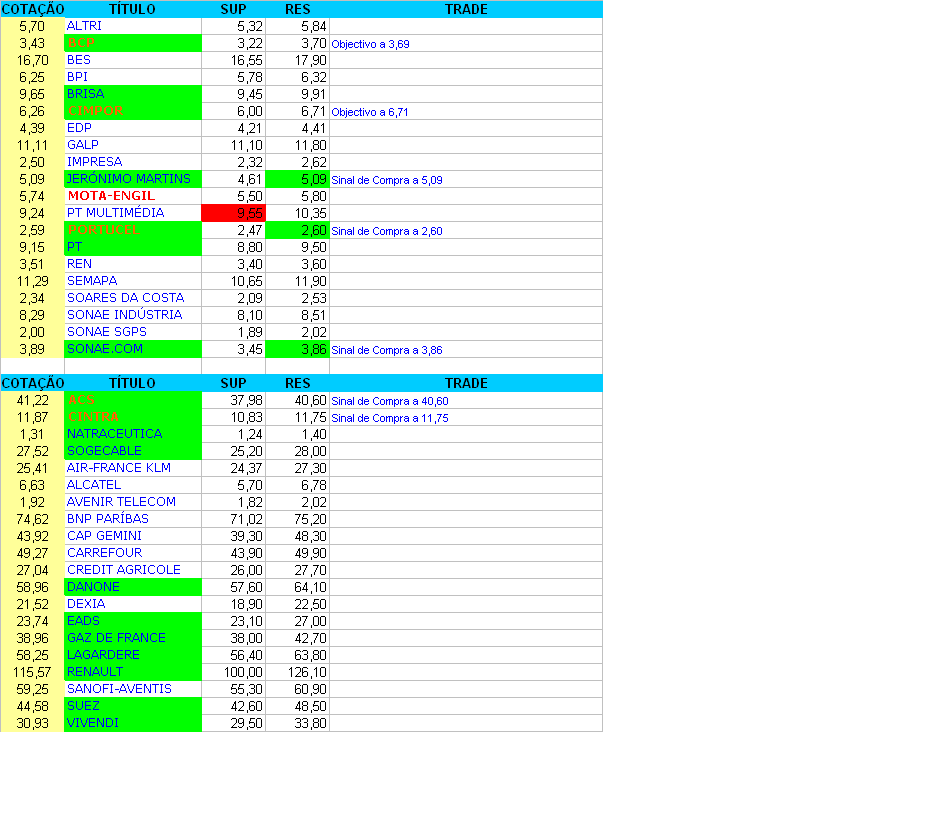
Task: Click the ACS title cell
Action: pyautogui.click(x=133, y=400)
